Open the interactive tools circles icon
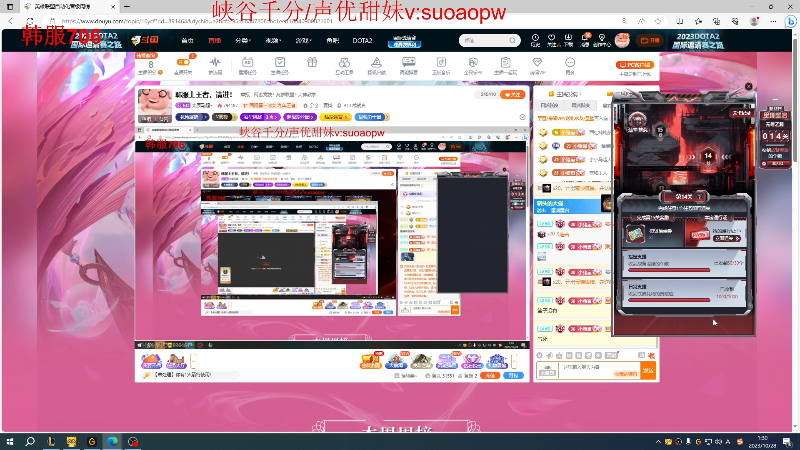800x450 pixels. click(344, 65)
